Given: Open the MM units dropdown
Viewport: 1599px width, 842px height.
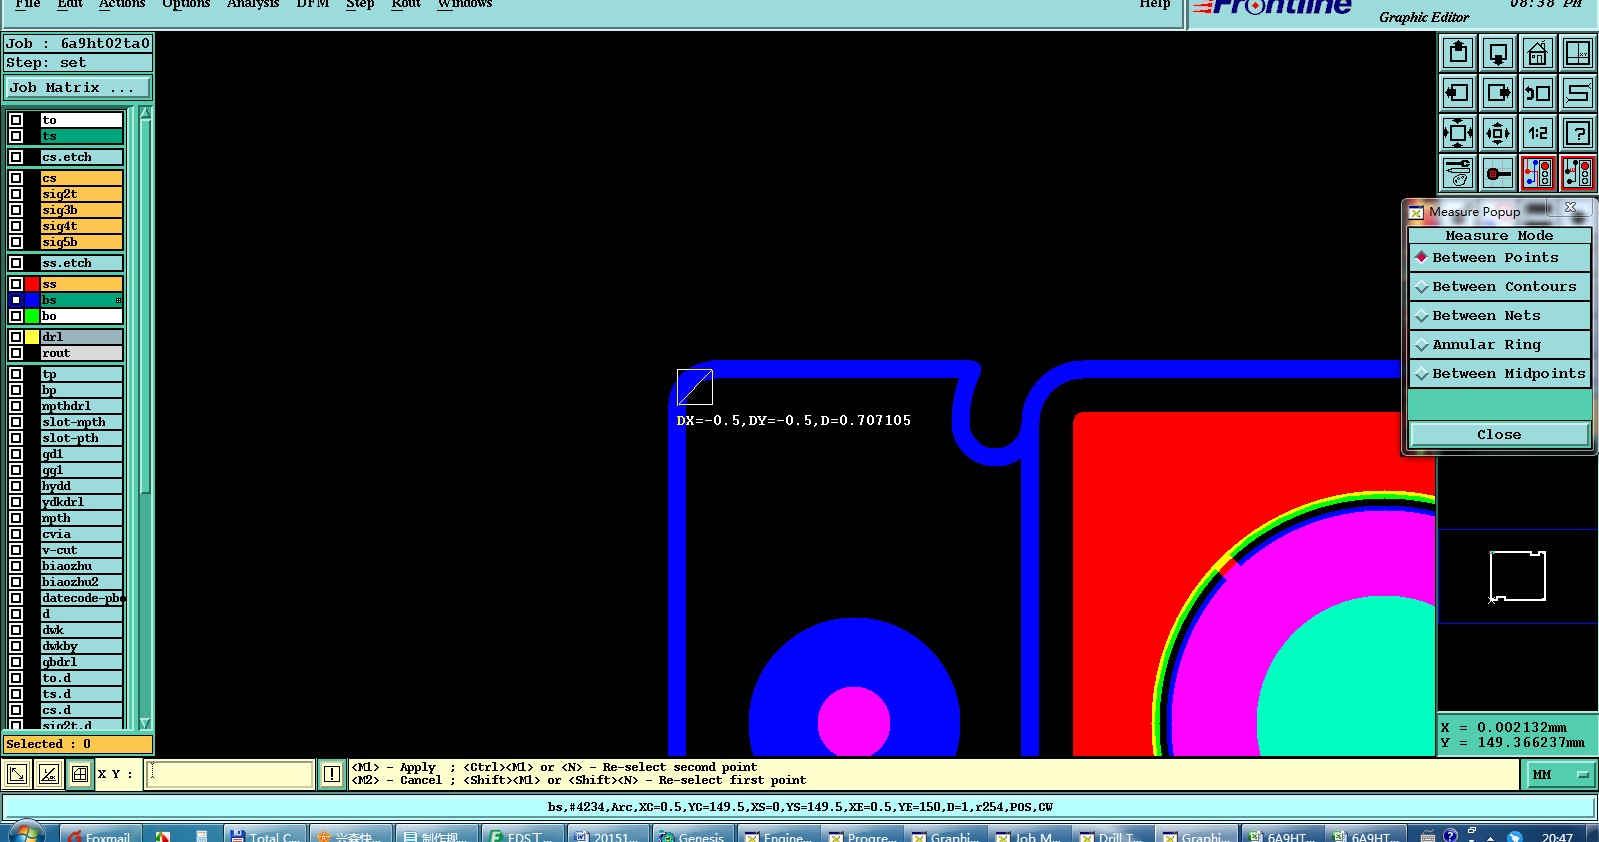Looking at the screenshot, I should (1559, 774).
